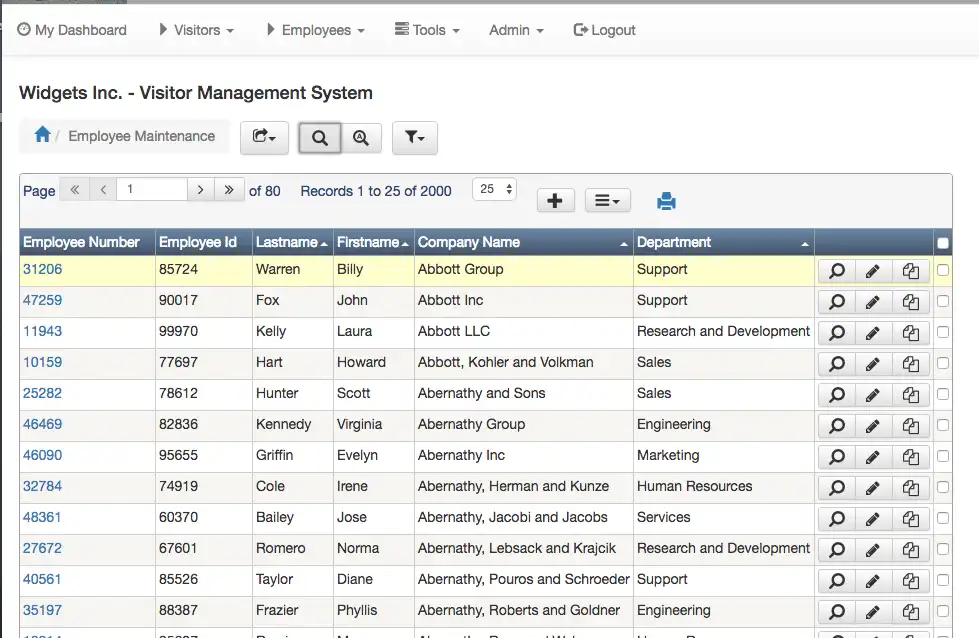Open the advanced search icon

click(362, 138)
